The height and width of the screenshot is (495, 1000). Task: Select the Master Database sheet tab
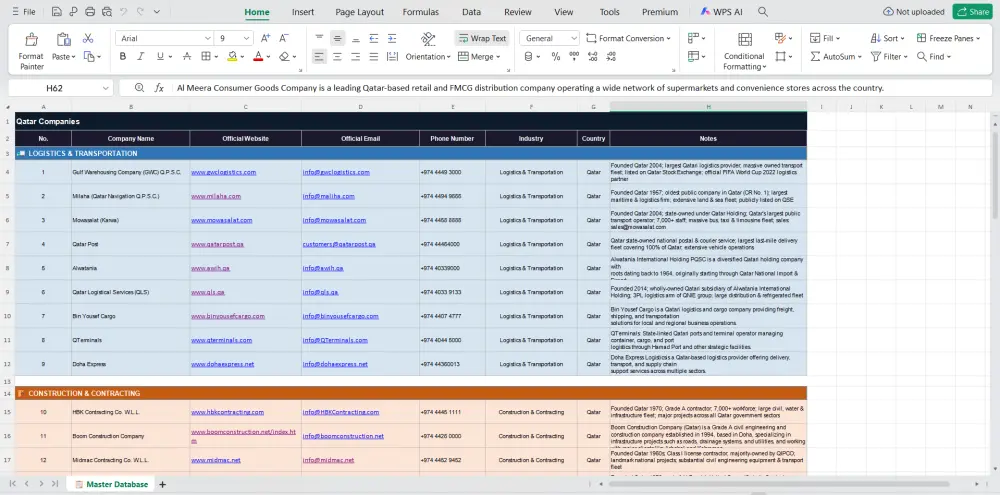pyautogui.click(x=111, y=484)
